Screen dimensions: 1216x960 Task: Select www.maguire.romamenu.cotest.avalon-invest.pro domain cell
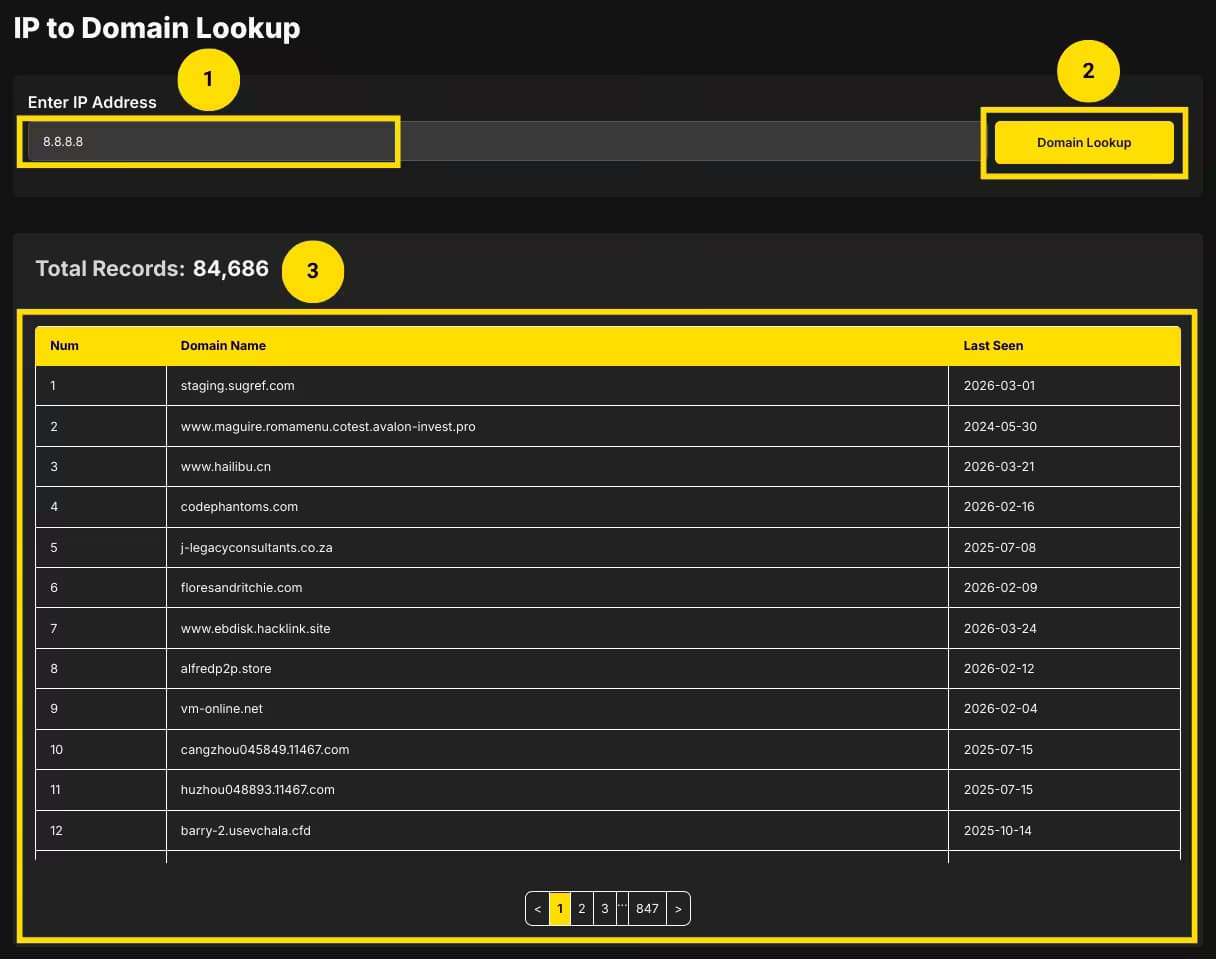click(557, 426)
